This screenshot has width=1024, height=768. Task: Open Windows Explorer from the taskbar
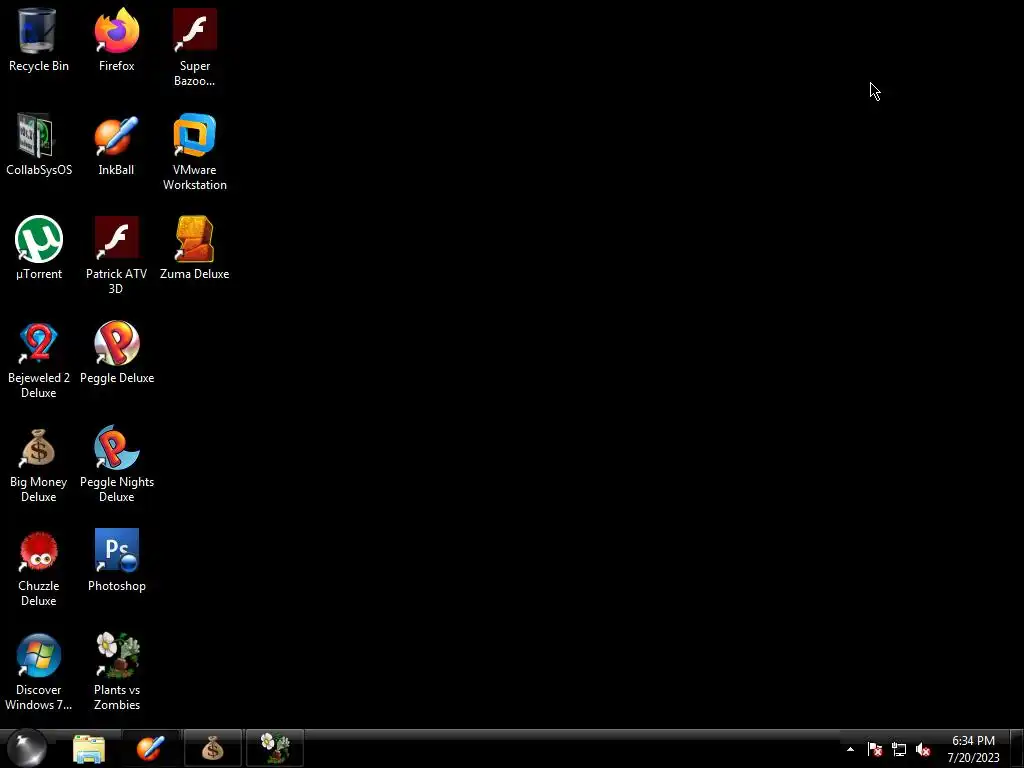coord(89,749)
